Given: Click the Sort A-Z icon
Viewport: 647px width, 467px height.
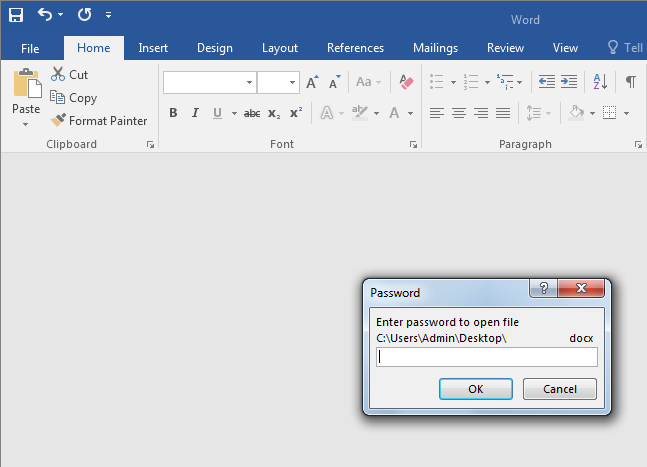Looking at the screenshot, I should tap(600, 82).
